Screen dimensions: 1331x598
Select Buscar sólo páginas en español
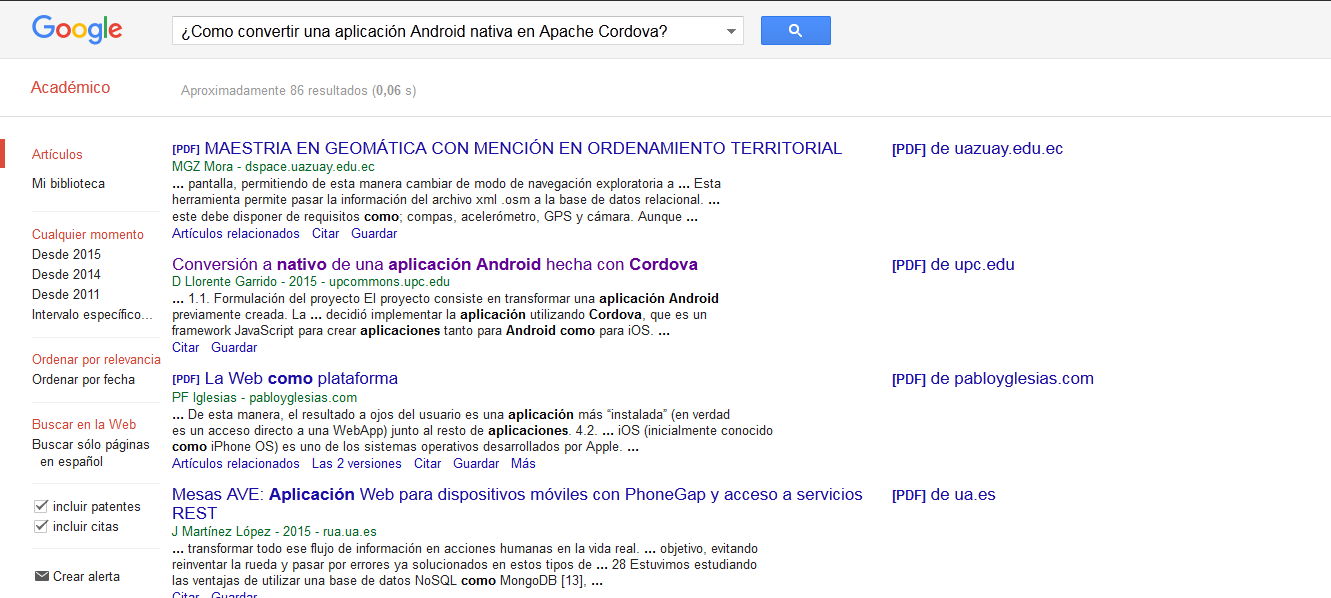click(91, 453)
